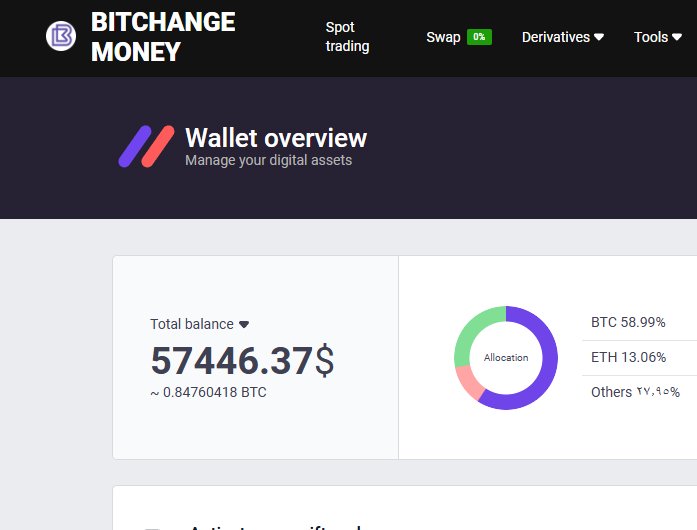Viewport: 697px width, 530px height.
Task: Expand the Derivatives dropdown
Action: [563, 37]
